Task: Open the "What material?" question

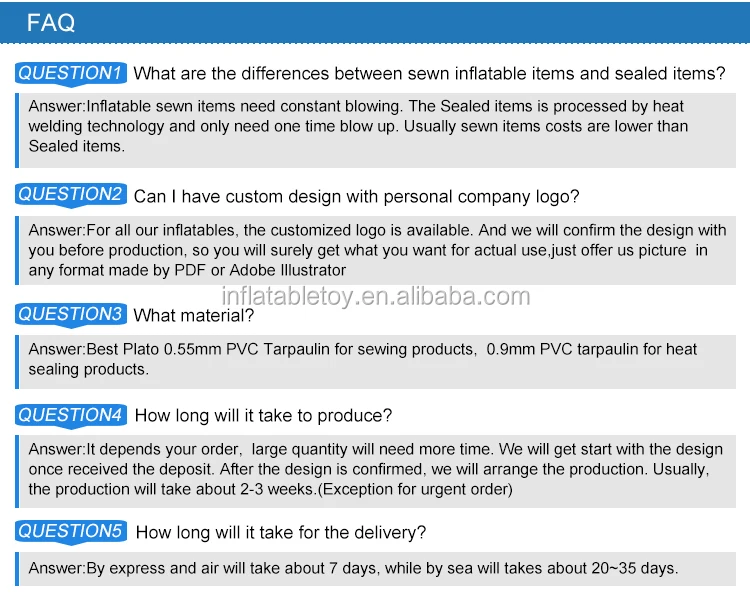Action: 193,316
